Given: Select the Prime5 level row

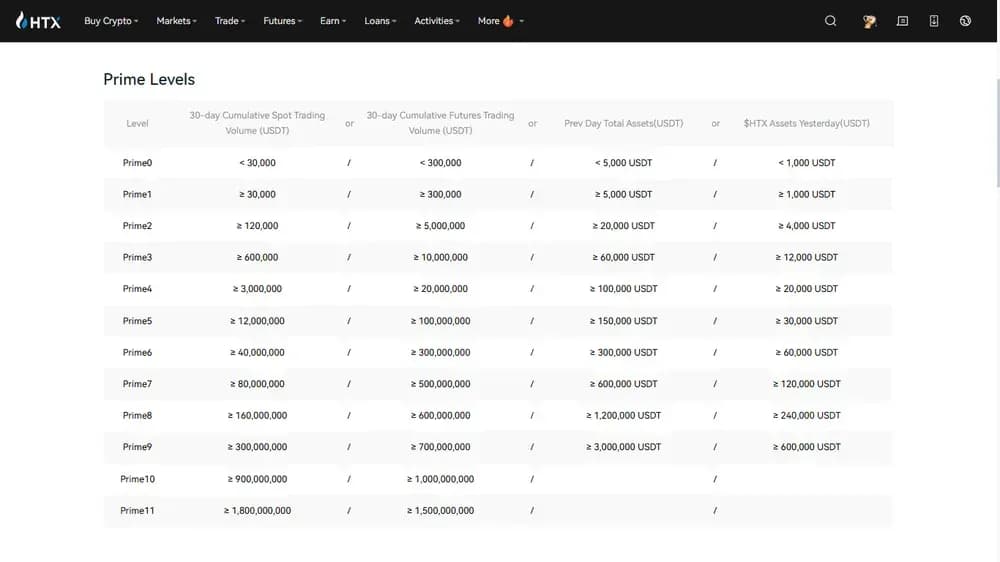Looking at the screenshot, I should (137, 321).
